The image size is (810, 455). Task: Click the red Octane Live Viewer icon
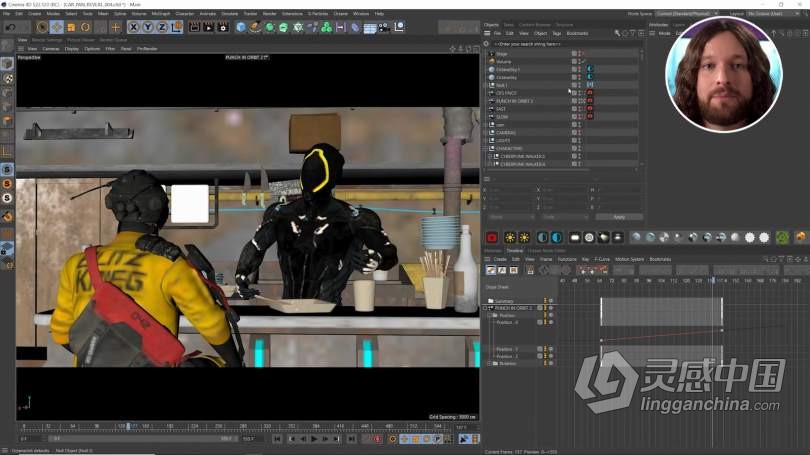(492, 237)
